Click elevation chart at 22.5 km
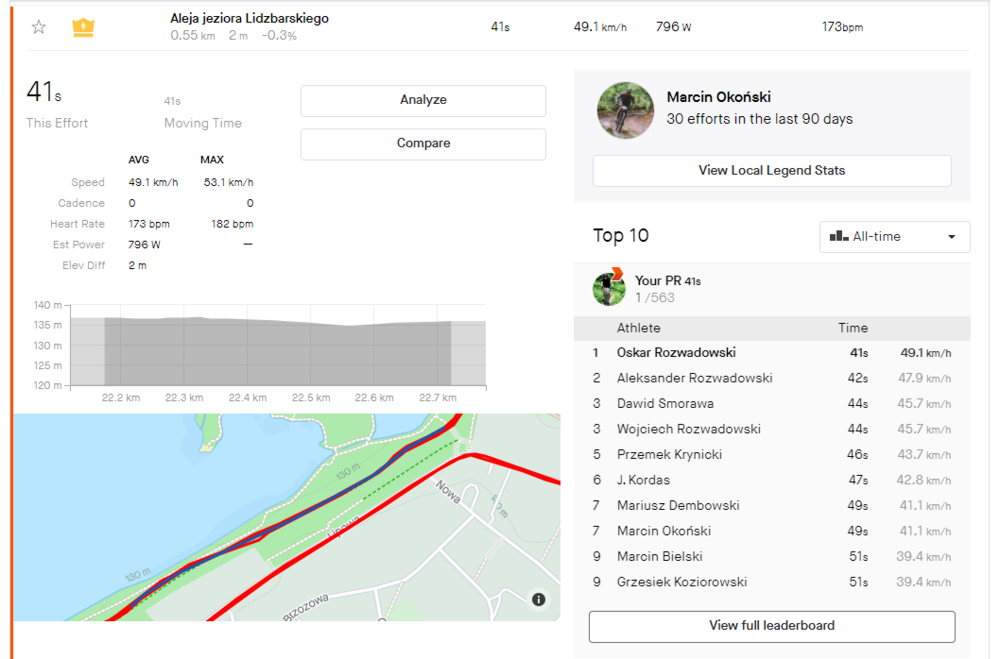This screenshot has width=1000, height=659. [x=311, y=352]
